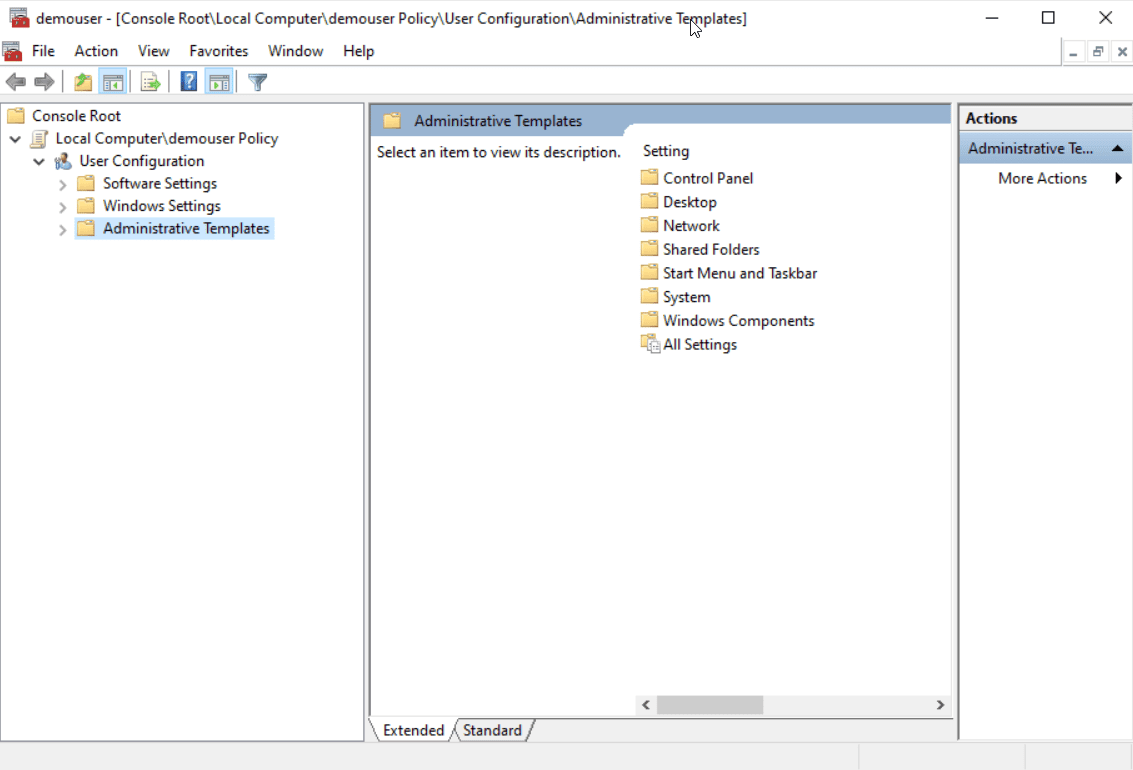Click scrollbar right arrow in settings list
This screenshot has height=770, width=1133.
tap(940, 704)
